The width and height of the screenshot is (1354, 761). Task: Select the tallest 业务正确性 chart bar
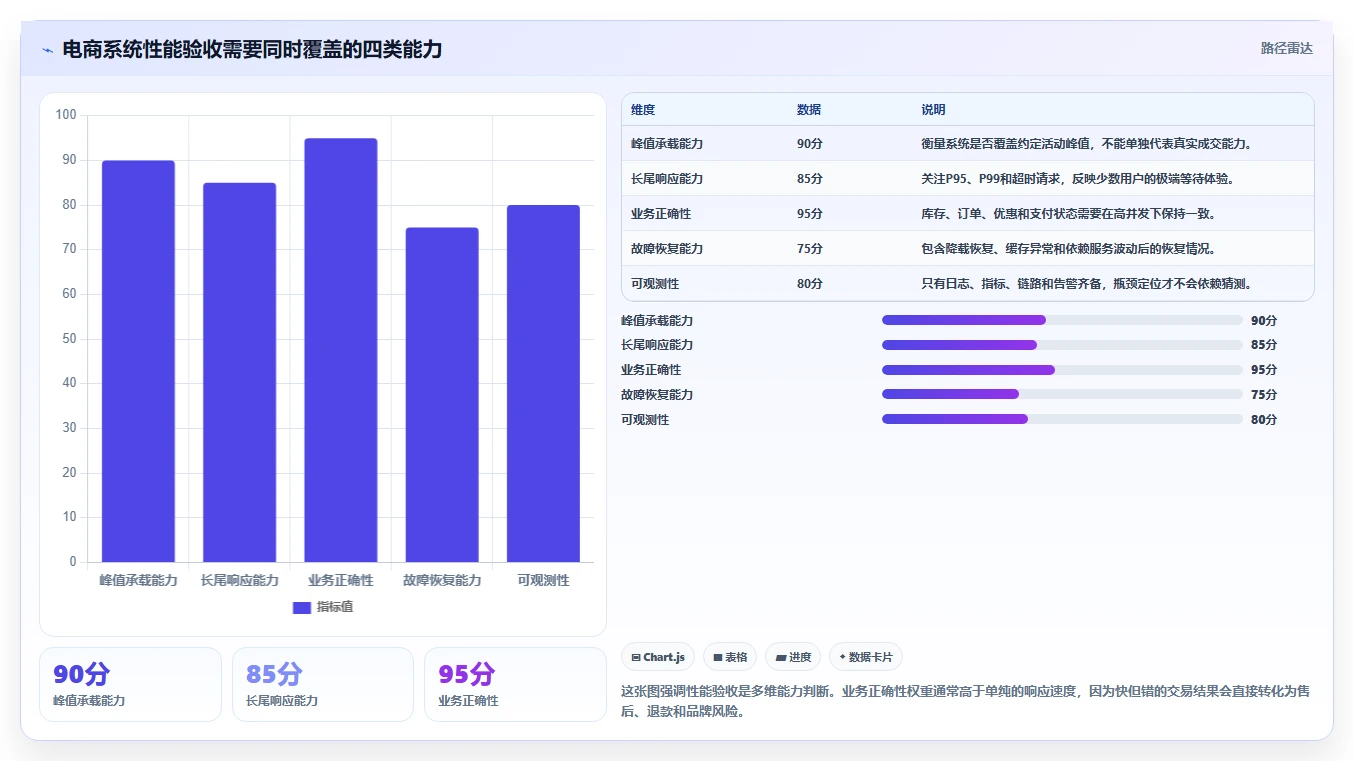coord(341,350)
